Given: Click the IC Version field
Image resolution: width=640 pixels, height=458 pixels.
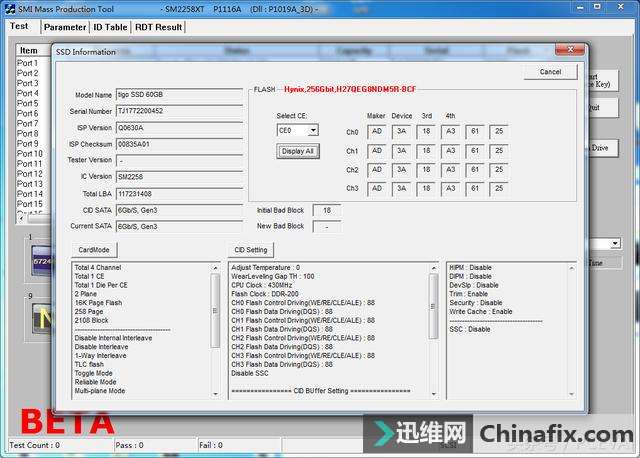Looking at the screenshot, I should click(179, 177).
